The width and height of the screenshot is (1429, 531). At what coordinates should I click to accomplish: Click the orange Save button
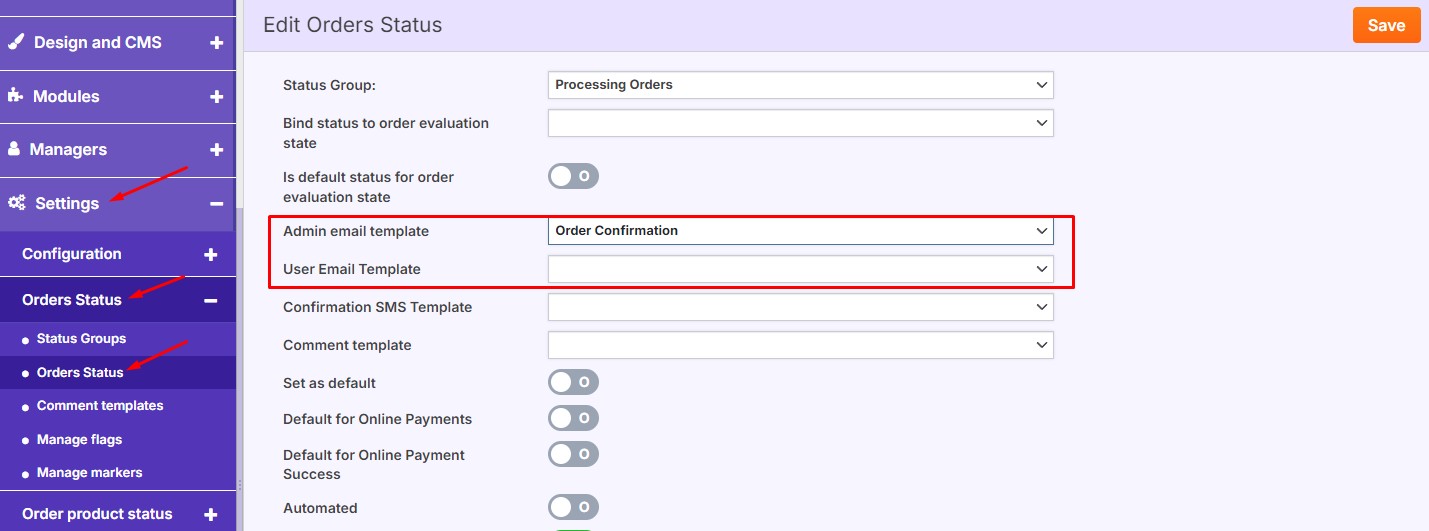[x=1386, y=26]
